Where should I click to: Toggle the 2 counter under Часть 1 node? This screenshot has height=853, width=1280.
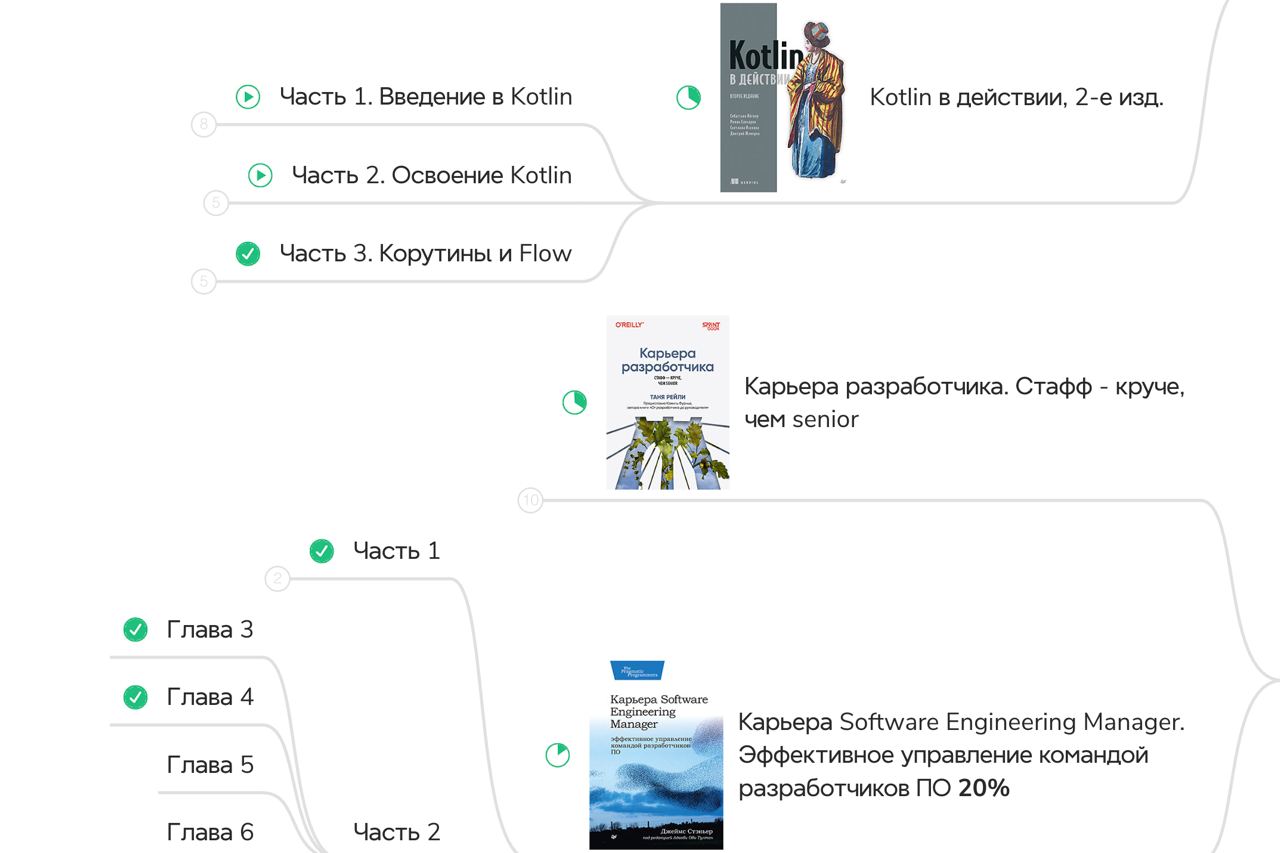point(277,578)
